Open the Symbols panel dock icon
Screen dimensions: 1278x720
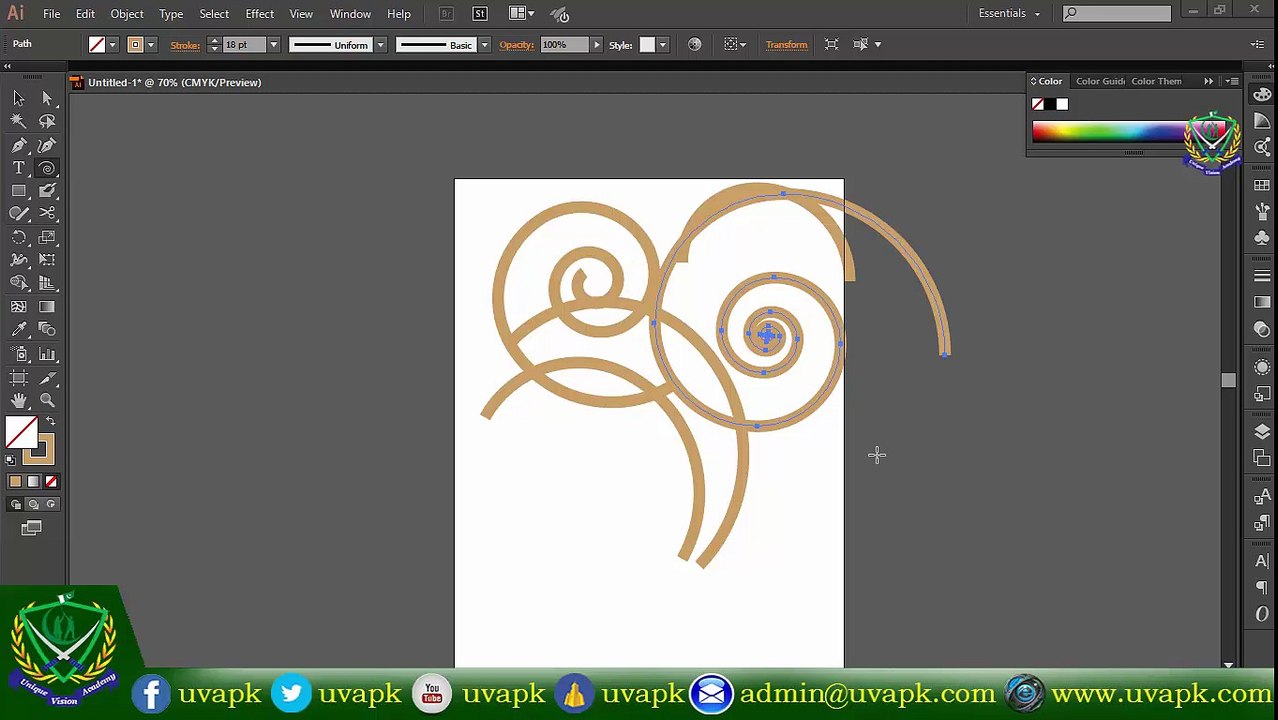1262,237
